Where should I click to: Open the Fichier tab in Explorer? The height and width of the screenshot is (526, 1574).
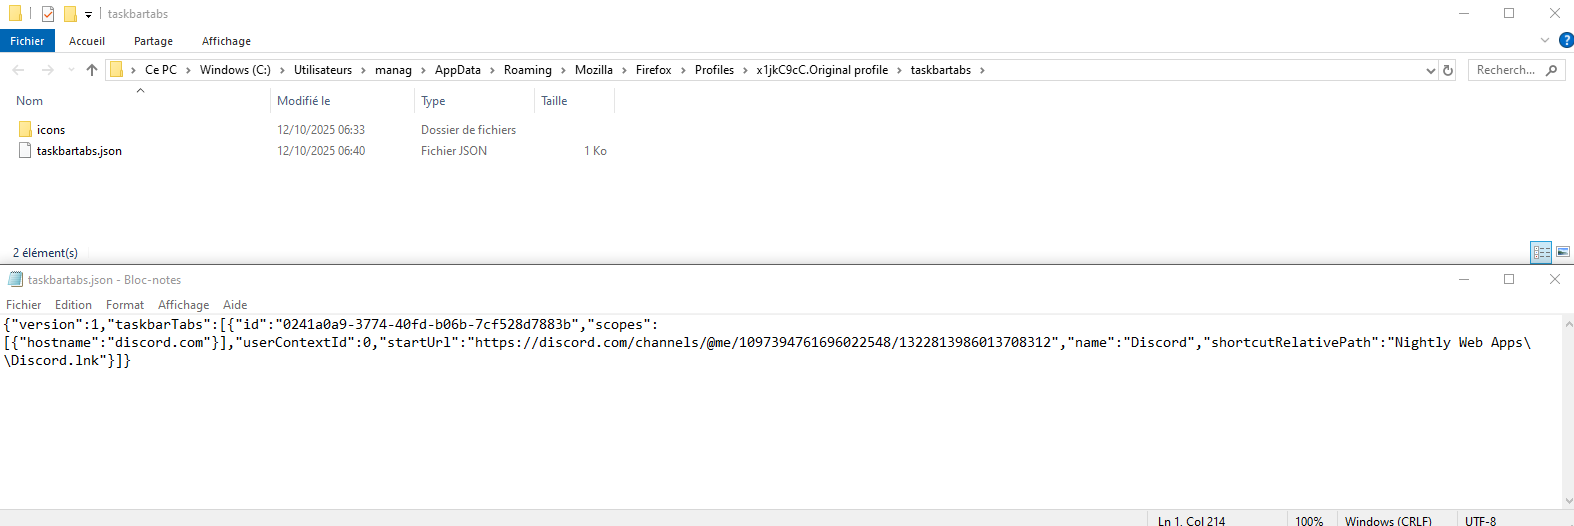[x=27, y=41]
